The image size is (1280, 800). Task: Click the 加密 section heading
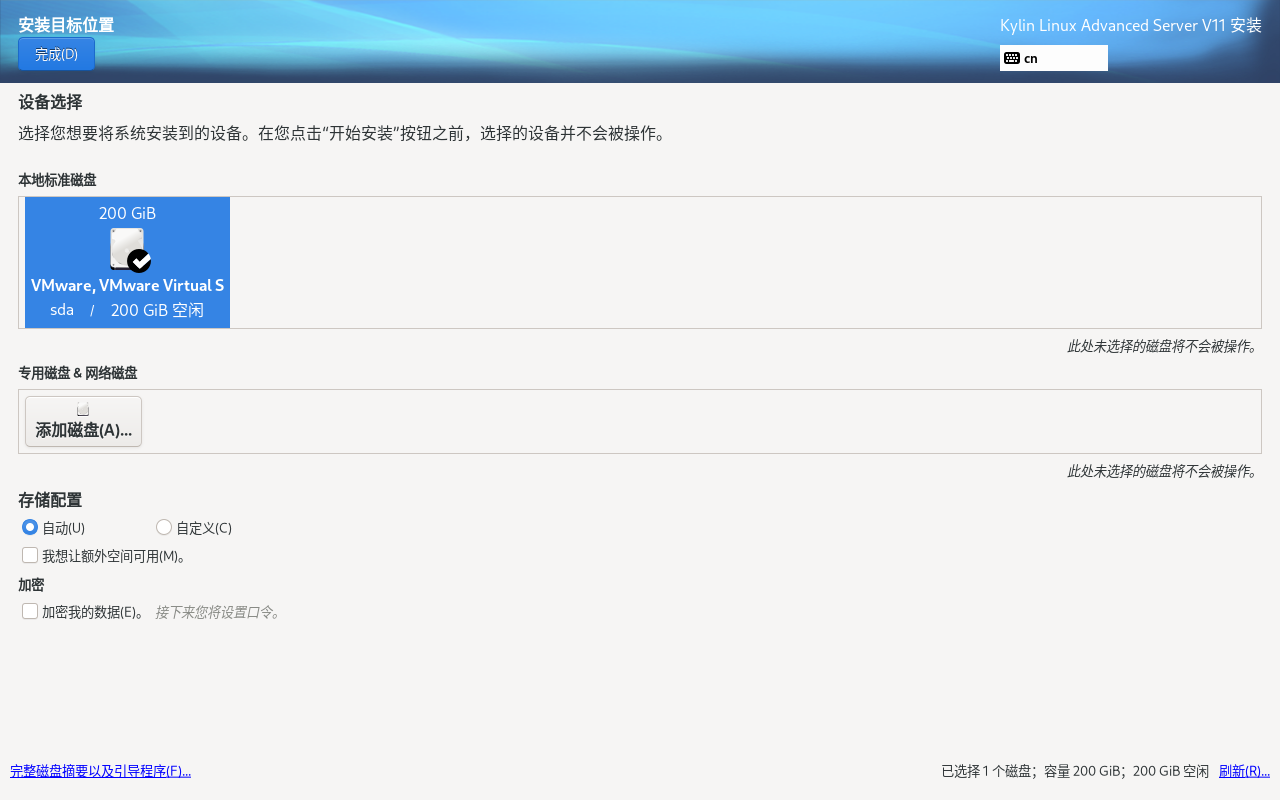[31, 585]
